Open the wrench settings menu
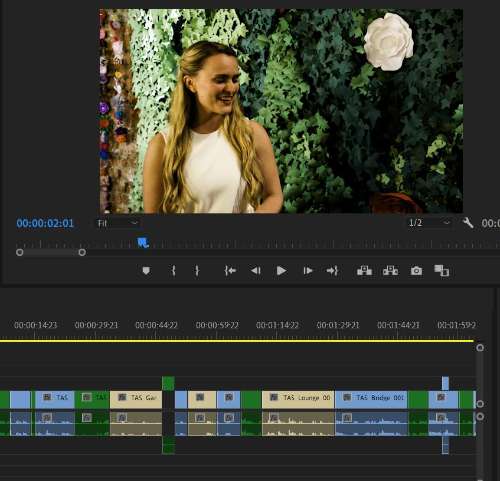Viewport: 500px width, 481px height. (468, 223)
